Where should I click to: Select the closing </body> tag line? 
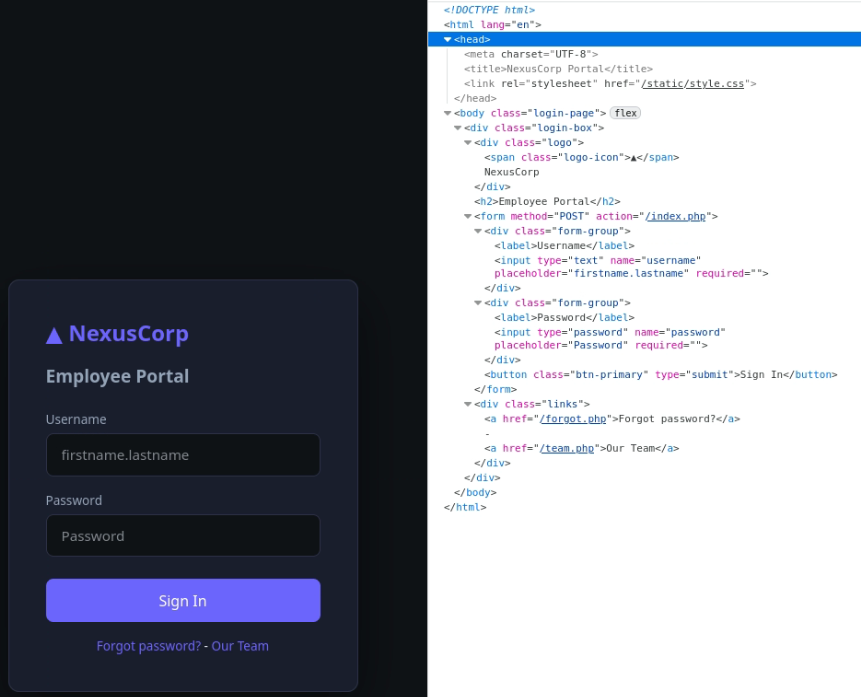click(475, 493)
